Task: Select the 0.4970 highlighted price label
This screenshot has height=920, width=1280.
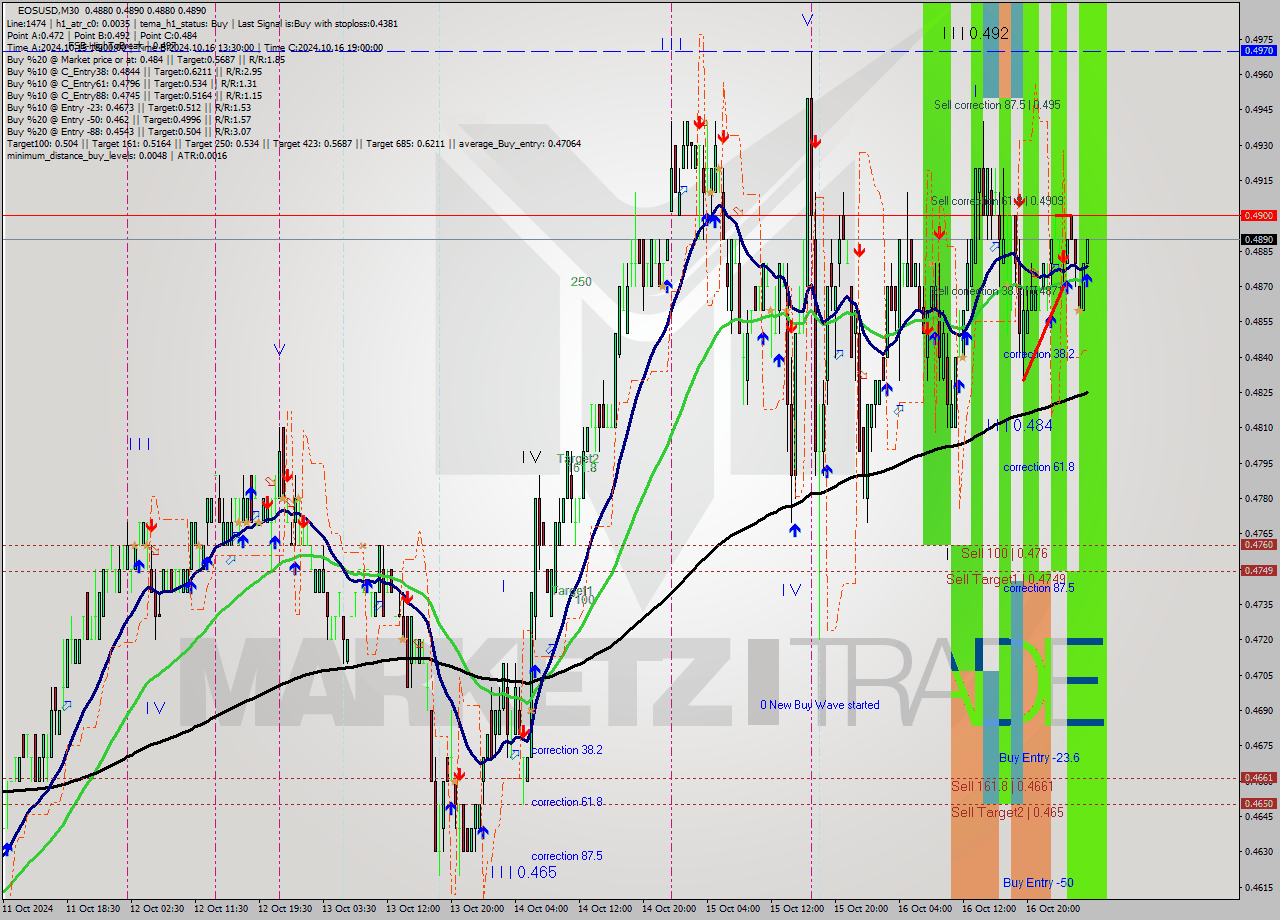Action: 1257,50
